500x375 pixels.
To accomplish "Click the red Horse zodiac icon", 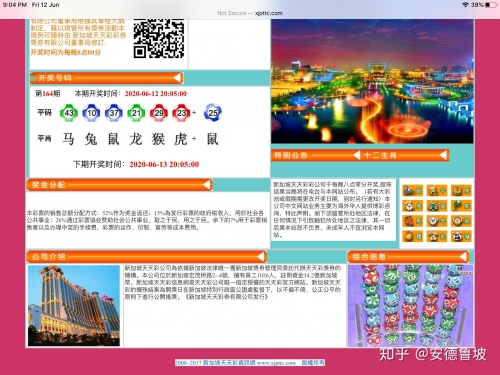I will pyautogui.click(x=413, y=221).
